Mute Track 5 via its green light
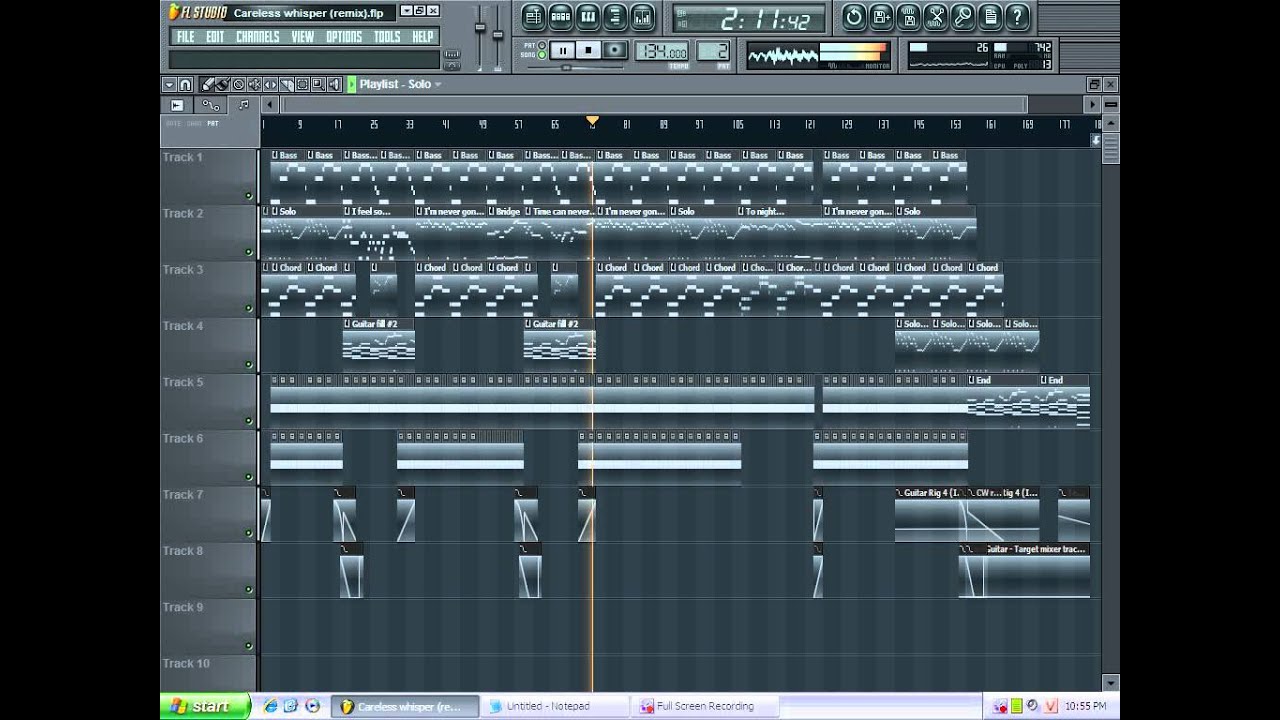The height and width of the screenshot is (720, 1280). [248, 420]
